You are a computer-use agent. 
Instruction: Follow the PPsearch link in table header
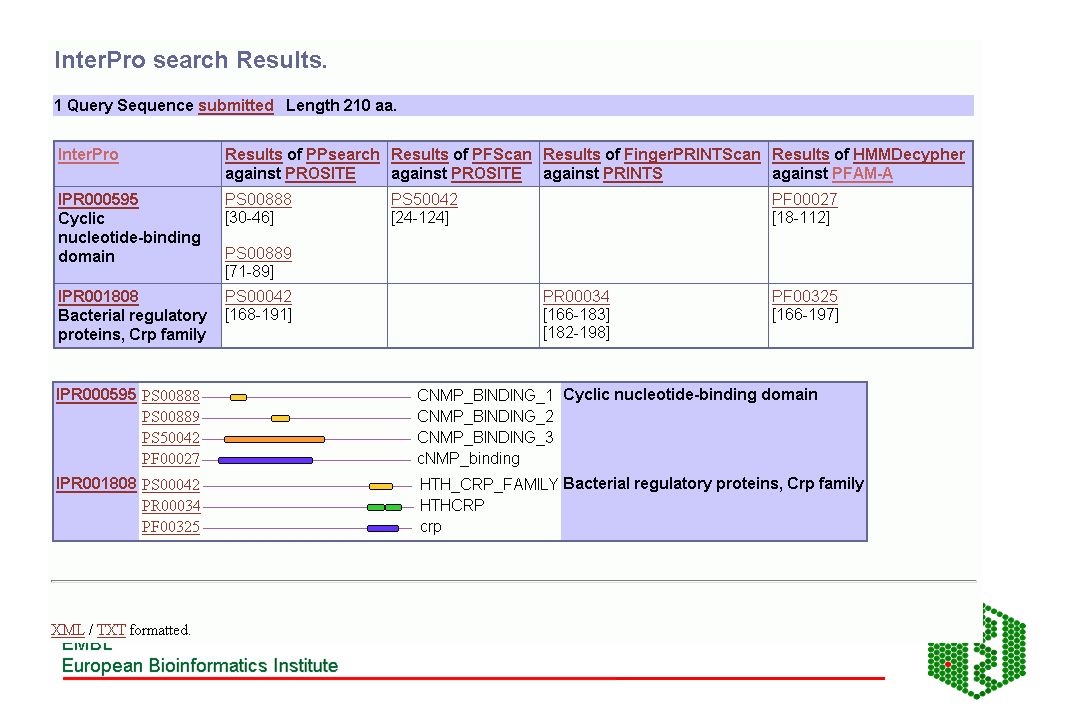(342, 154)
